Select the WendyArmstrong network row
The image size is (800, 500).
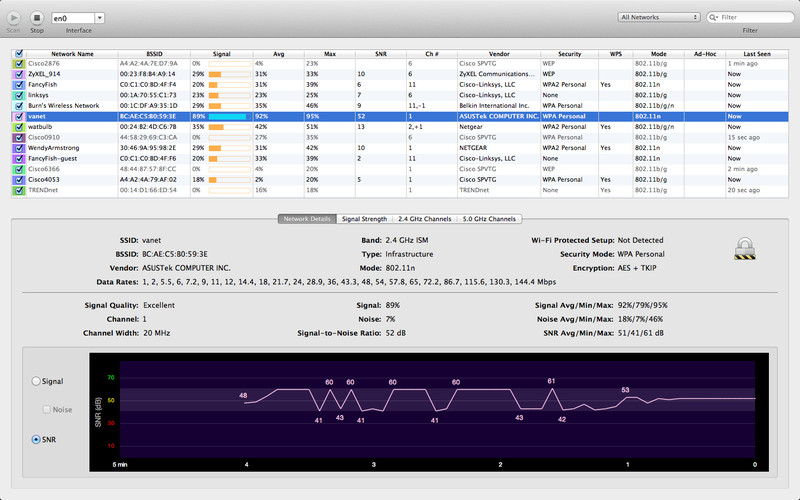[399, 148]
